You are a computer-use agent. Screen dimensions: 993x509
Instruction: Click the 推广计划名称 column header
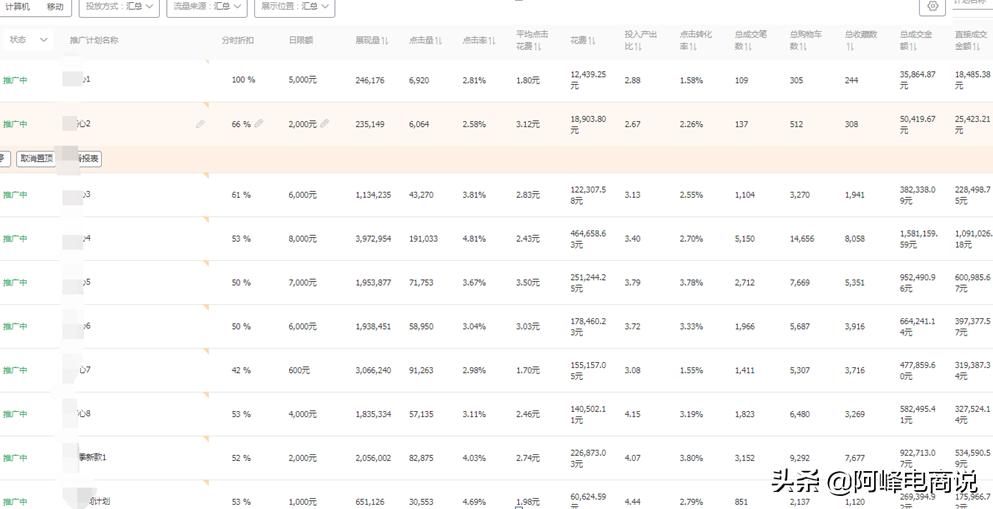coord(94,40)
